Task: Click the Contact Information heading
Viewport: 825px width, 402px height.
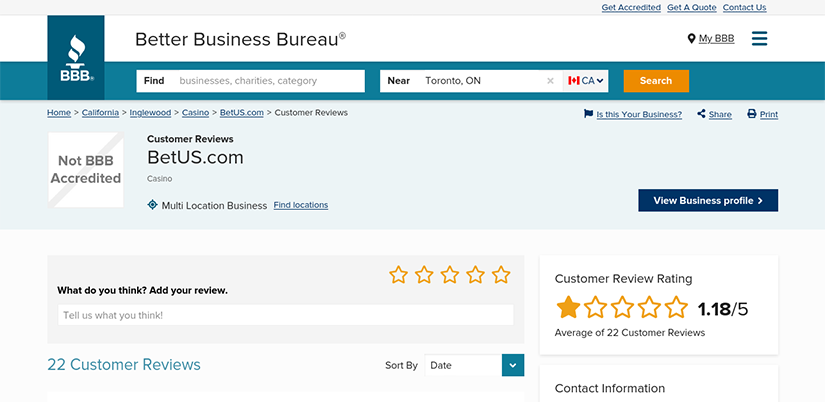Action: (x=610, y=388)
